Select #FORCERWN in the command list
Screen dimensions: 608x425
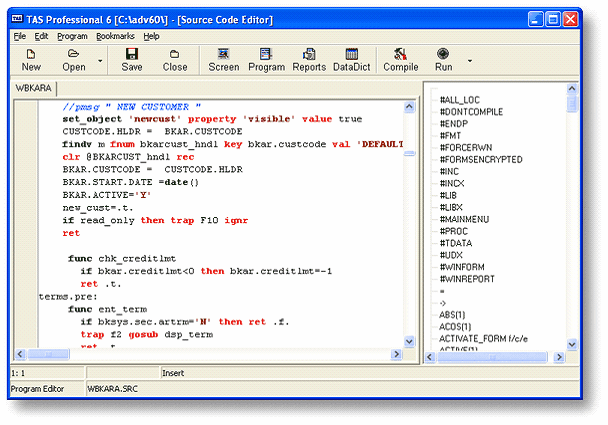click(x=466, y=148)
